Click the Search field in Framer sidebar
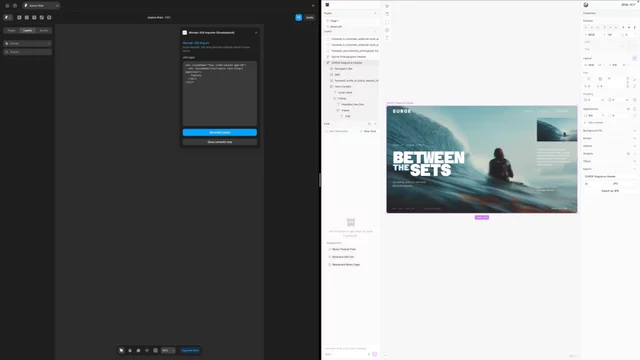This screenshot has height=360, width=640. 28,52
